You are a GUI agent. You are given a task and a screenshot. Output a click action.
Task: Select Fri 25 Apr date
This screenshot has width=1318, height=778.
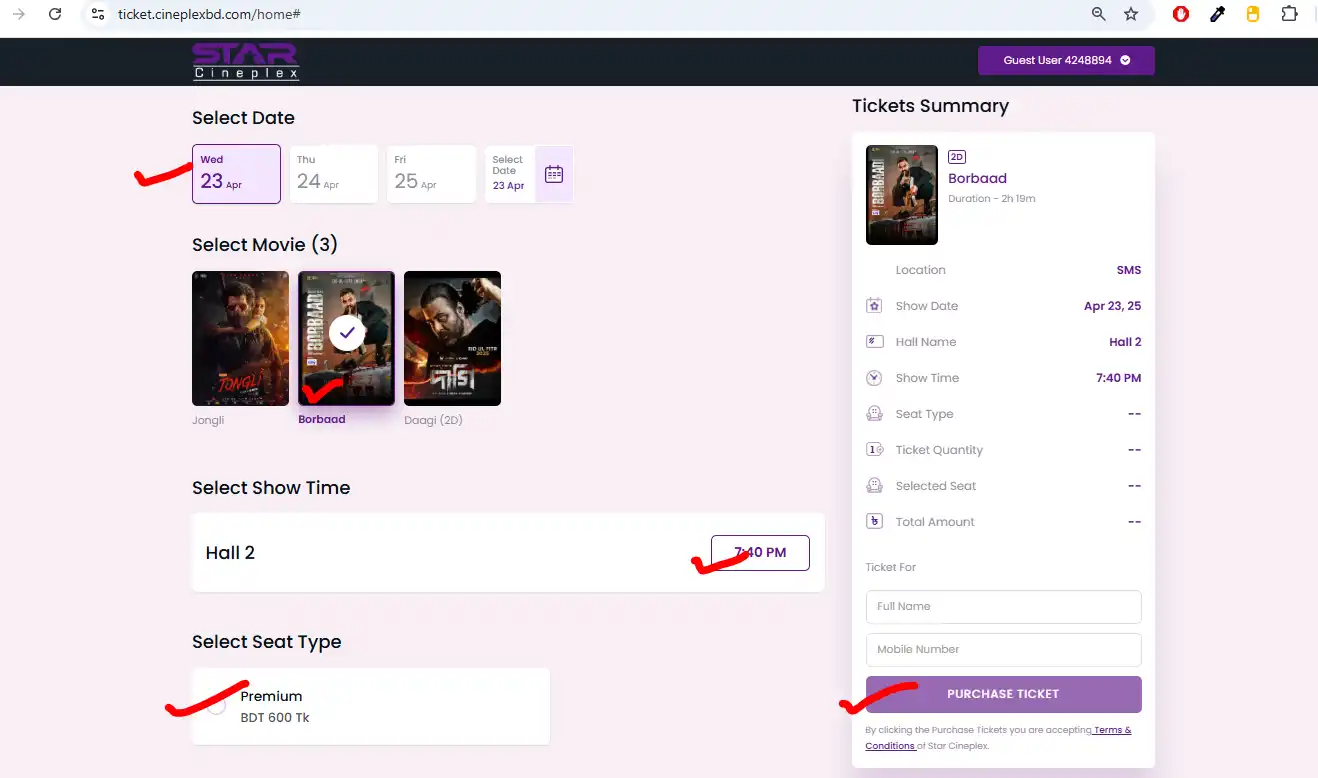[431, 174]
